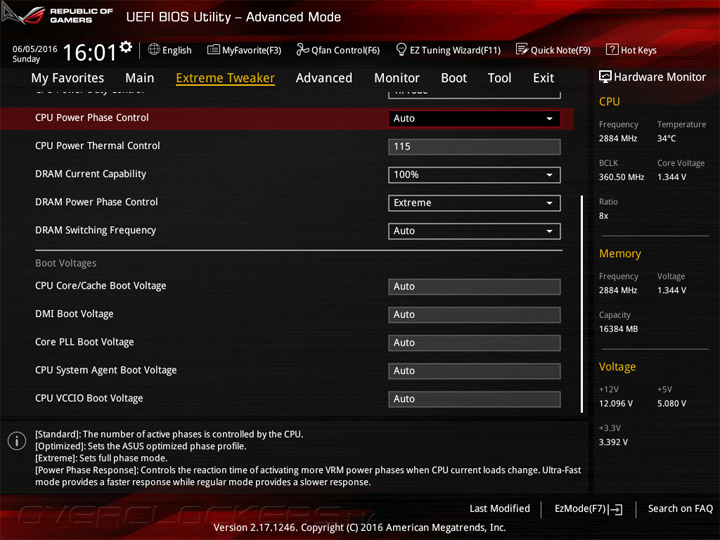Click CPU temperature 34°C reading
This screenshot has width=720, height=540.
(666, 138)
